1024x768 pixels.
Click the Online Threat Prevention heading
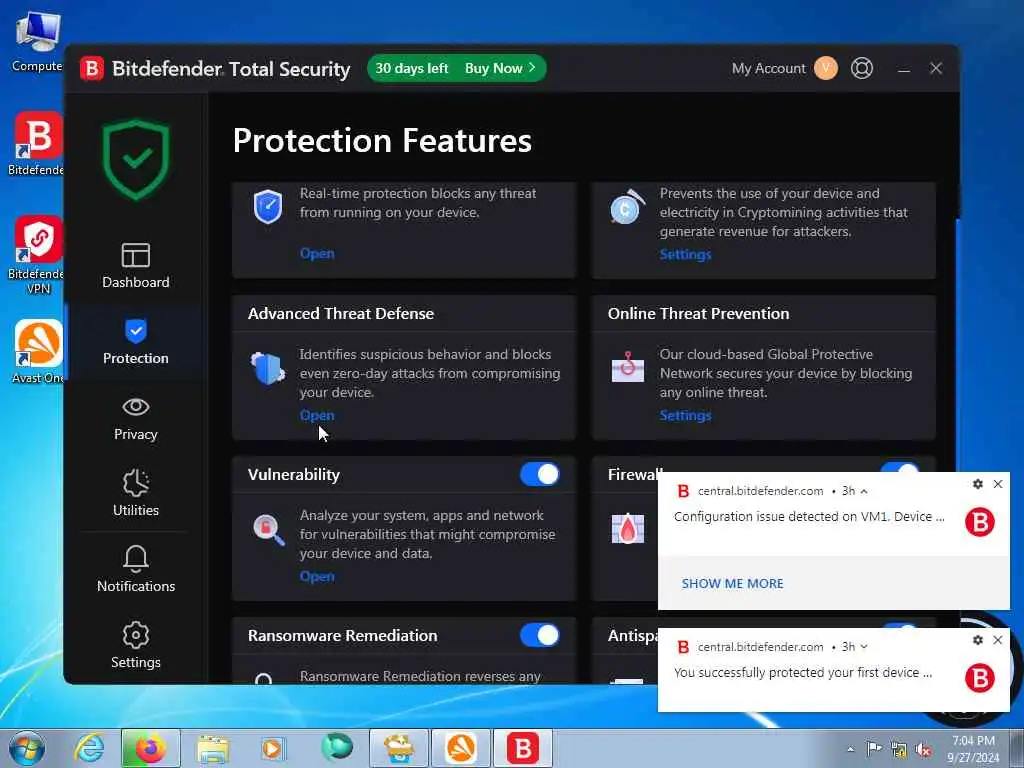click(698, 313)
